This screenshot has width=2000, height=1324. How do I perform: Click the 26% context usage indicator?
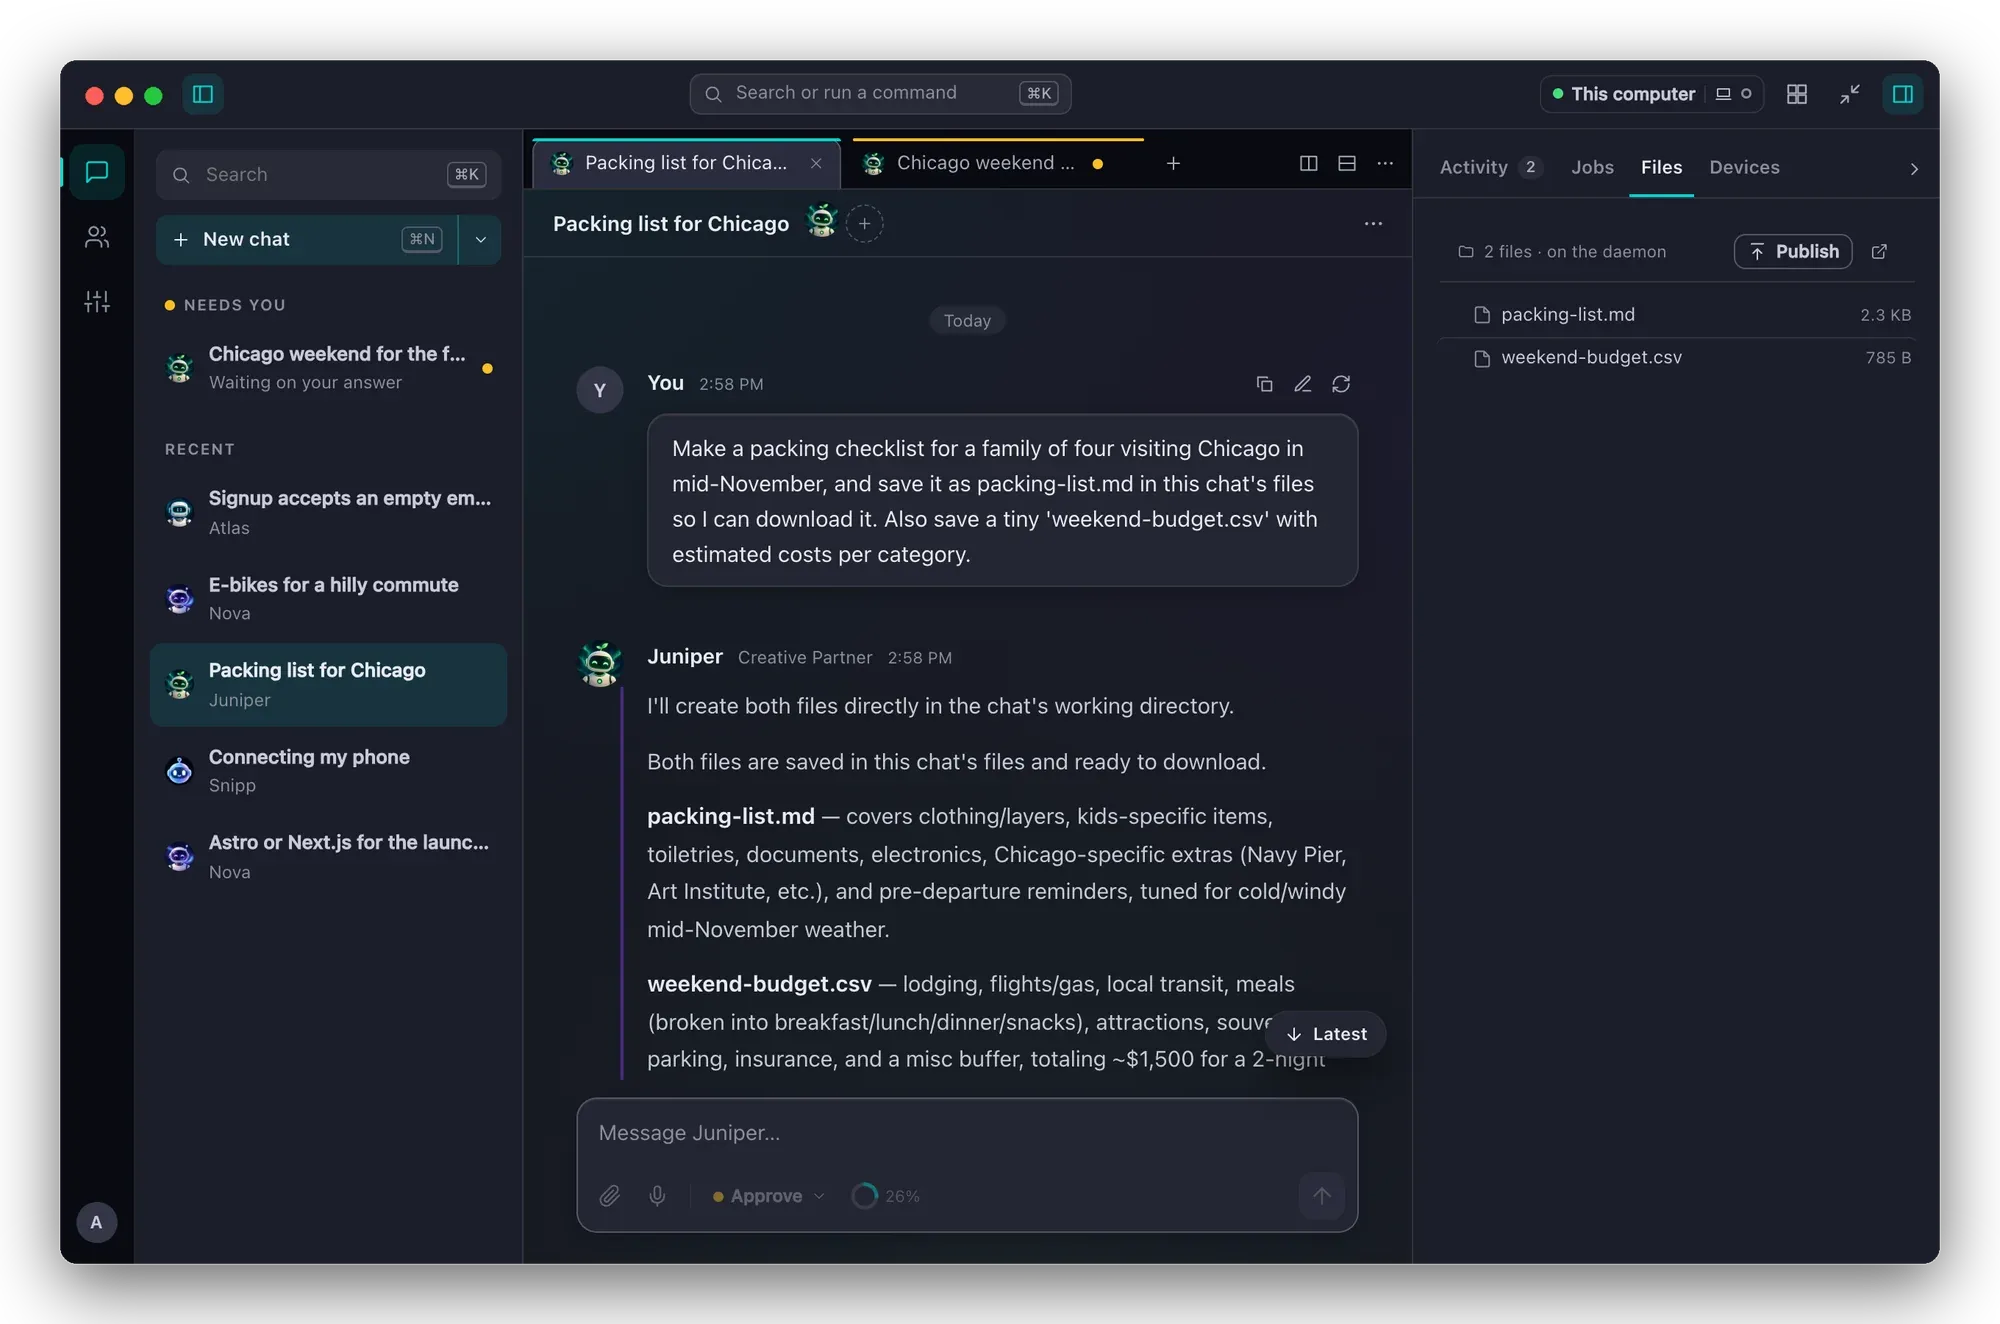886,1196
